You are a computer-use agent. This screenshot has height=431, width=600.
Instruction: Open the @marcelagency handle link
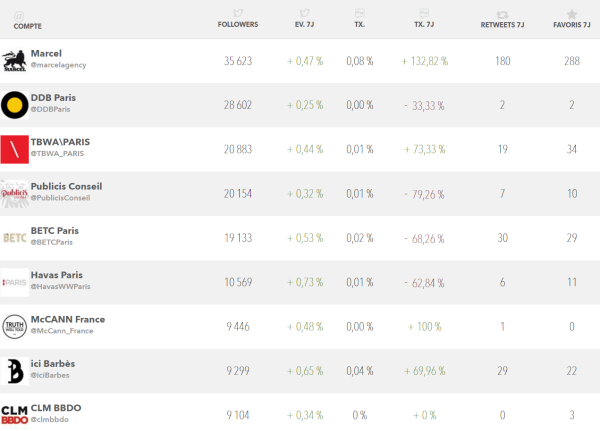[x=60, y=65]
